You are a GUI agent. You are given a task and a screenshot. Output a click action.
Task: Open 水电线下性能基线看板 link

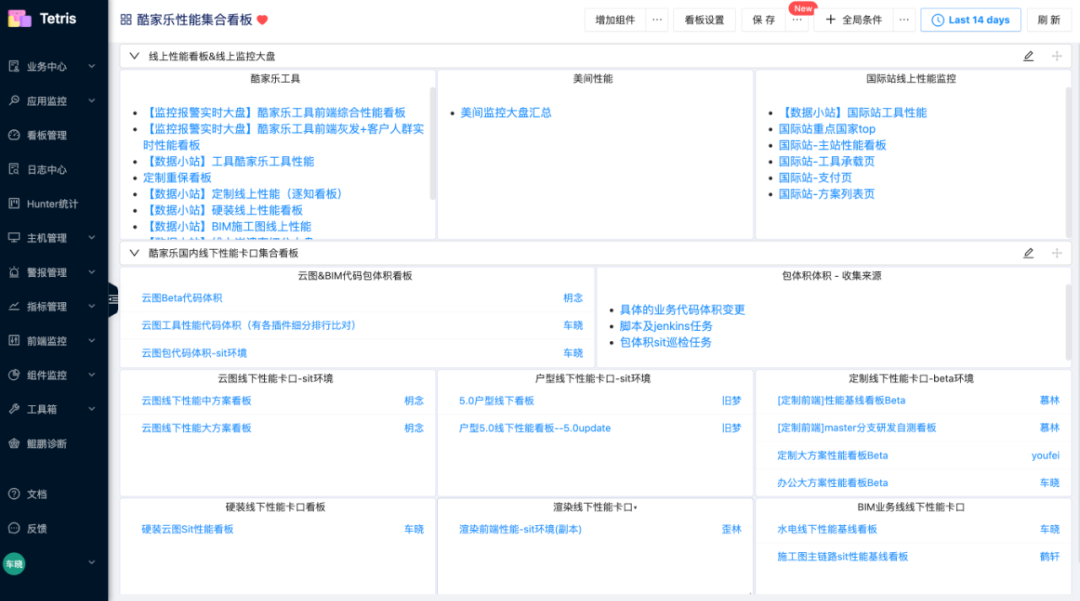click(x=827, y=529)
